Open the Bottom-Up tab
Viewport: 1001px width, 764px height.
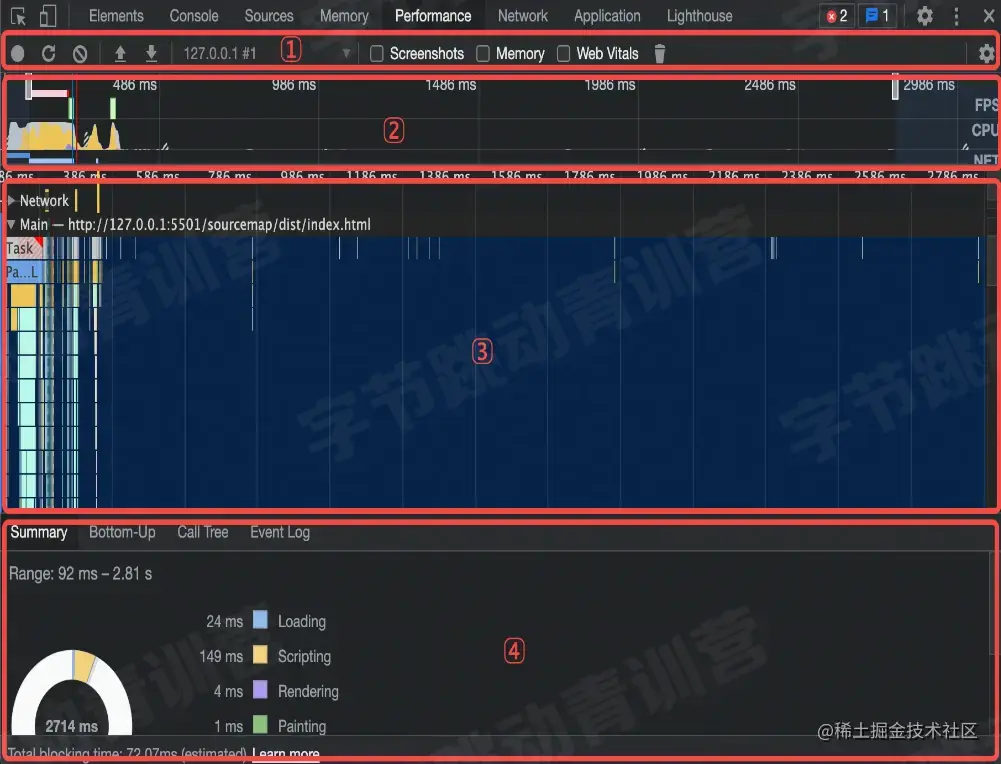tap(122, 532)
